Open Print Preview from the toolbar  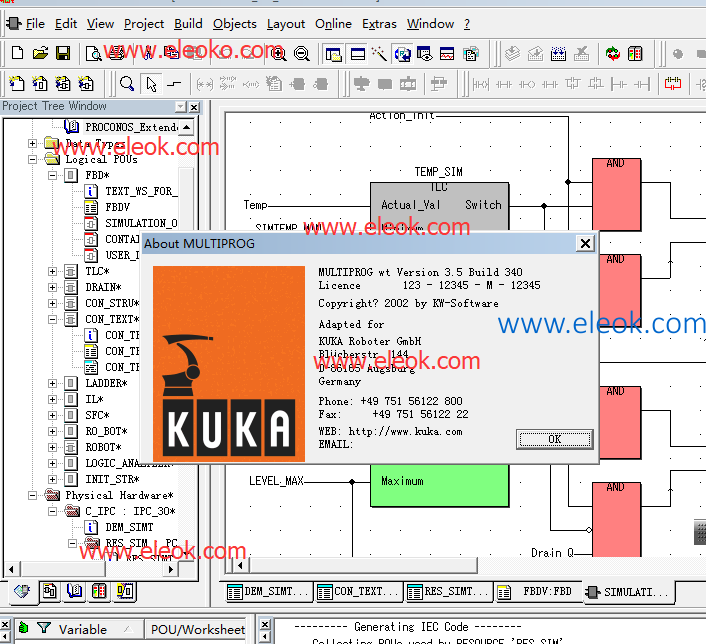coord(93,54)
